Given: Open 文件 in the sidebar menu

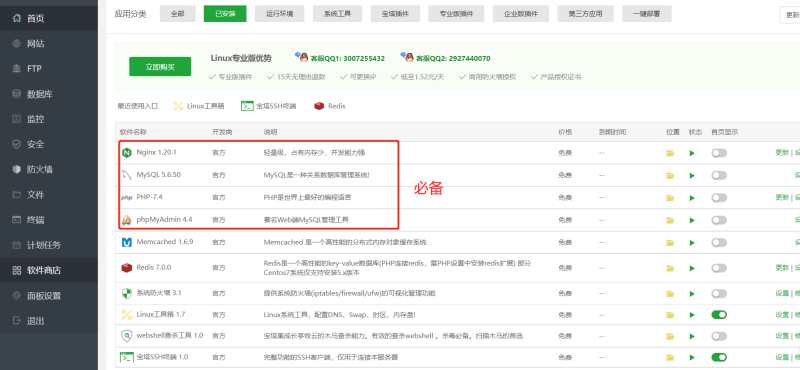Looking at the screenshot, I should [x=49, y=195].
